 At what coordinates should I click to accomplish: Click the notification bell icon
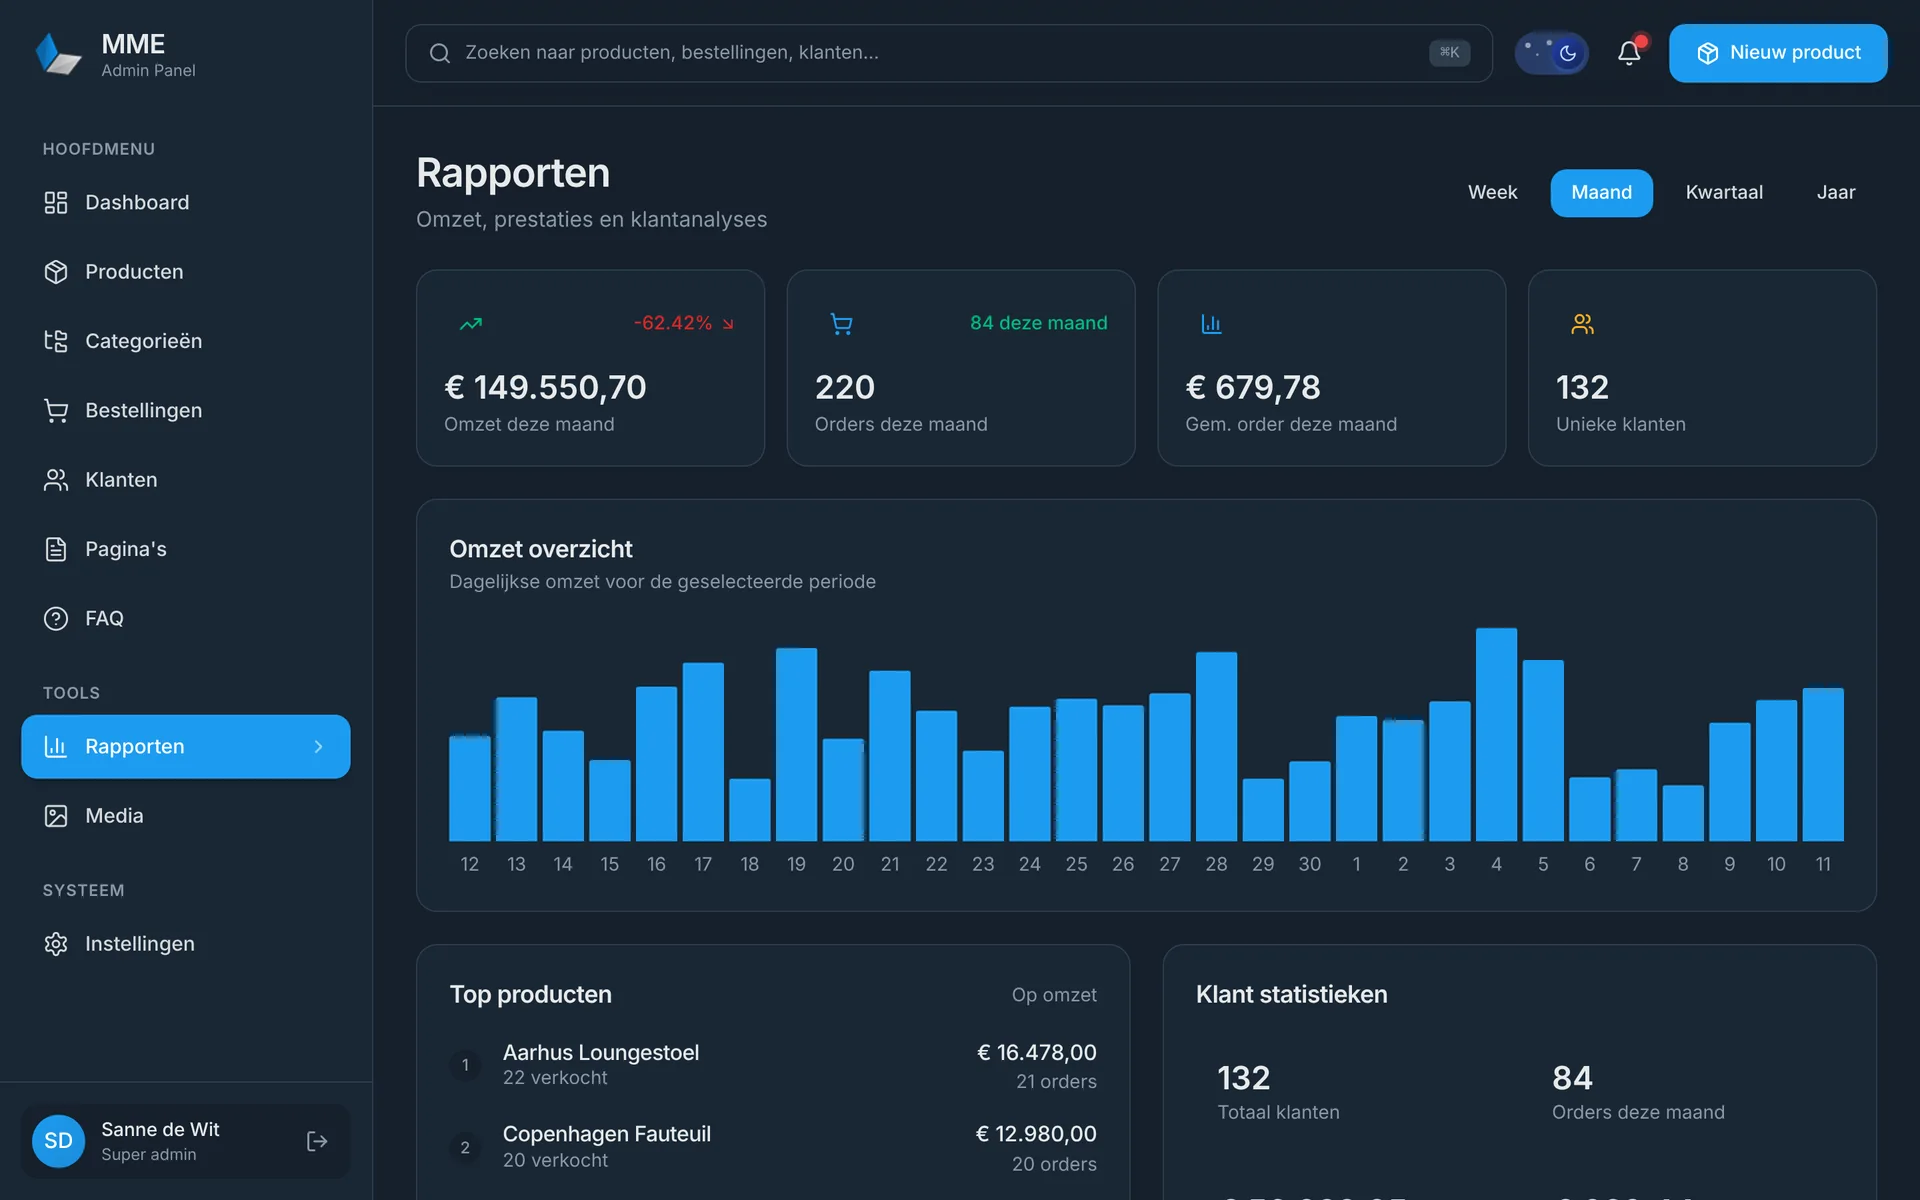(1629, 53)
